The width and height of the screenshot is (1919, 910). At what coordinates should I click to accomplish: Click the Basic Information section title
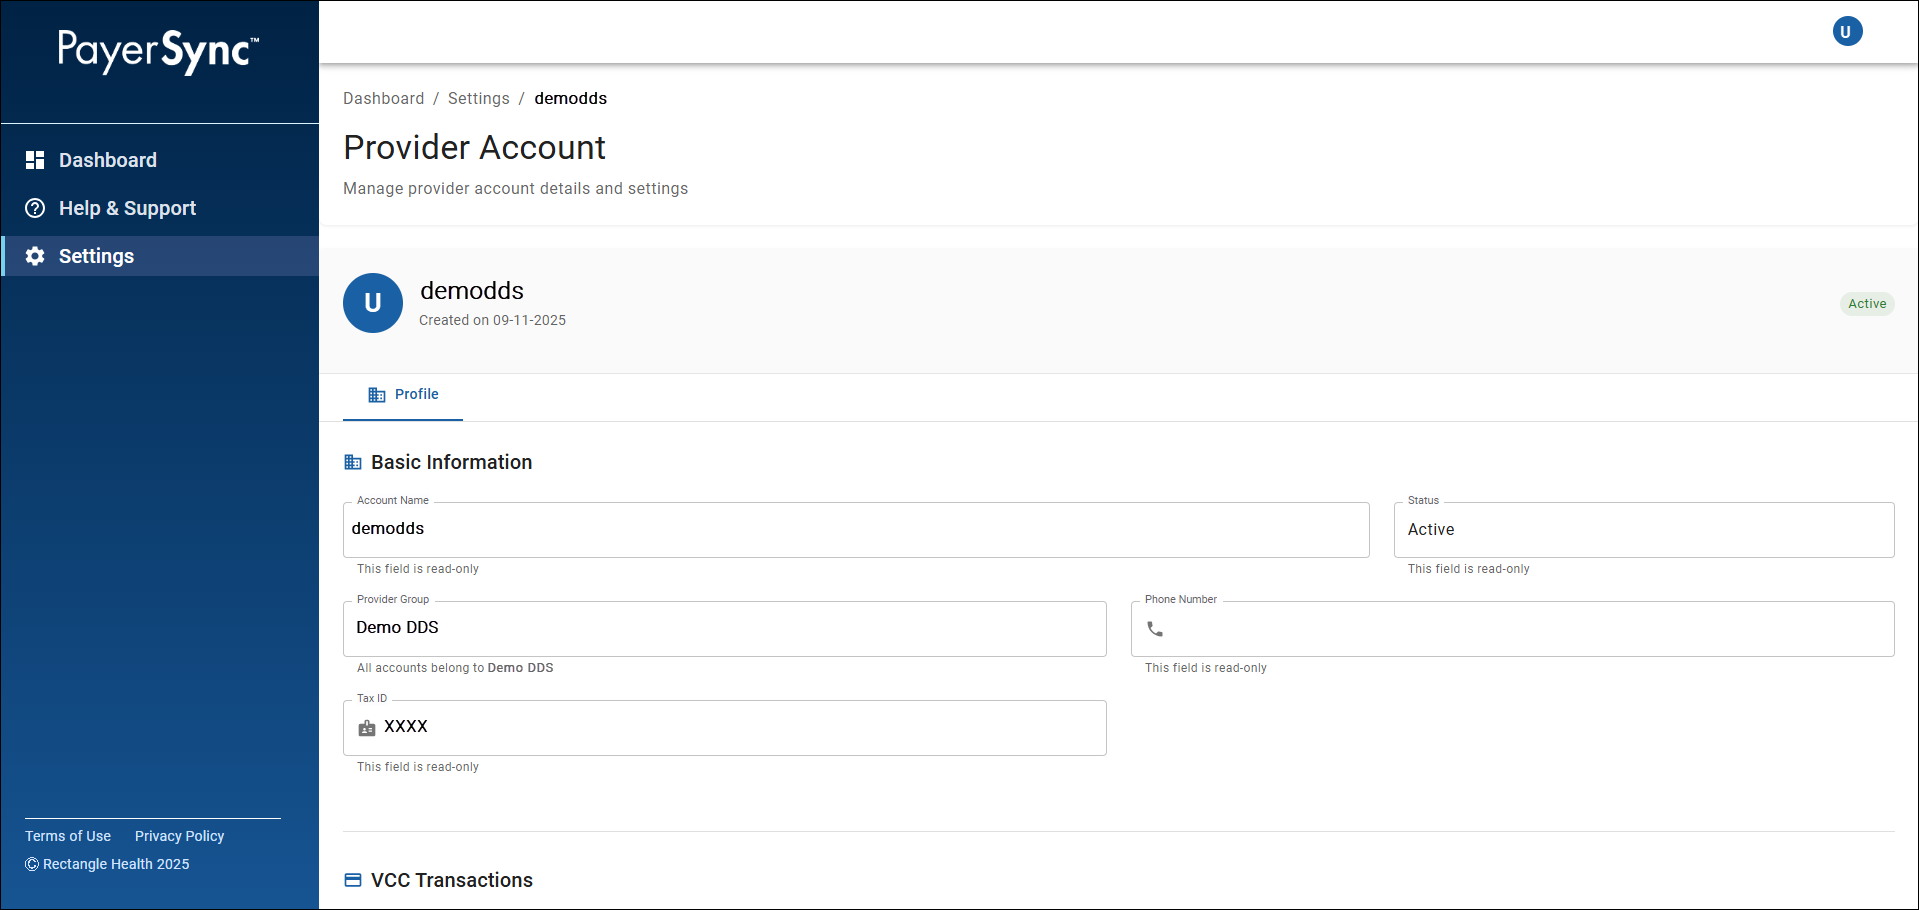[452, 462]
